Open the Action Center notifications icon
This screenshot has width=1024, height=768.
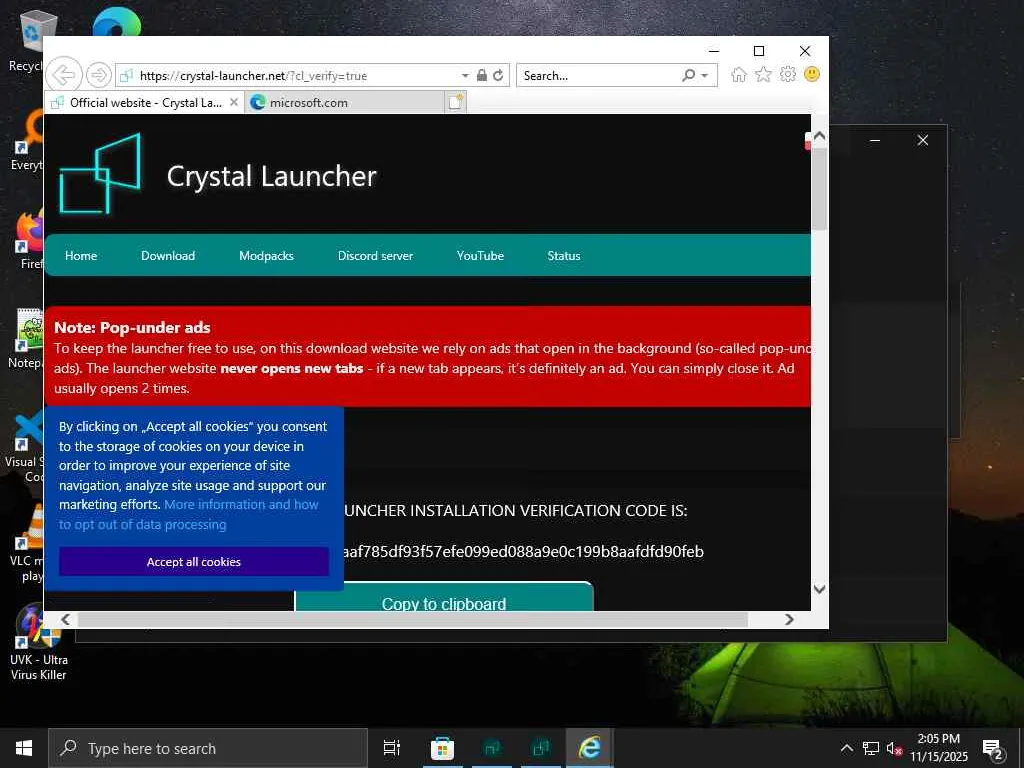[993, 749]
